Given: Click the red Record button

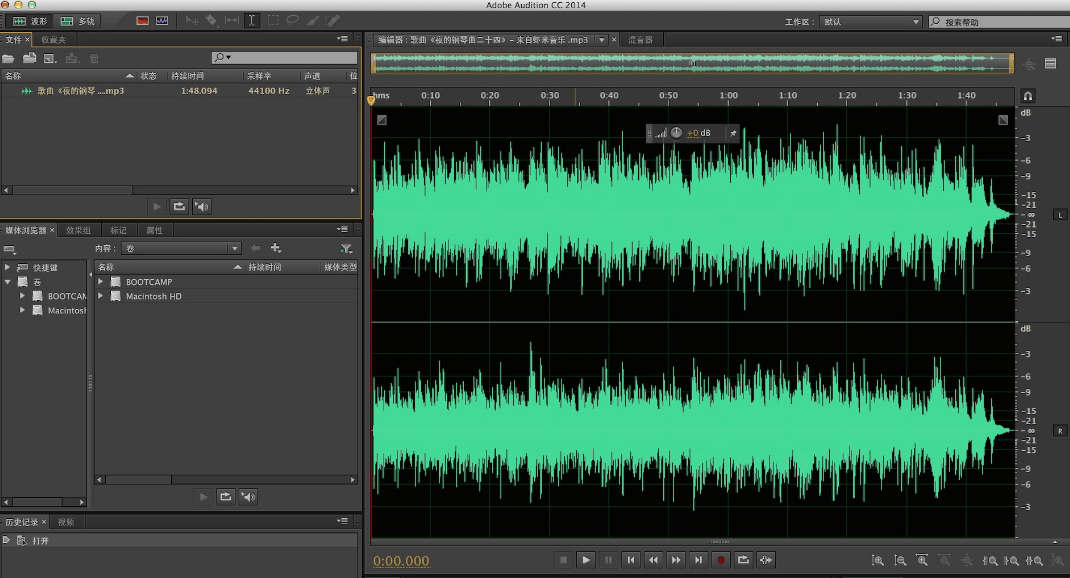Looking at the screenshot, I should pos(720,560).
